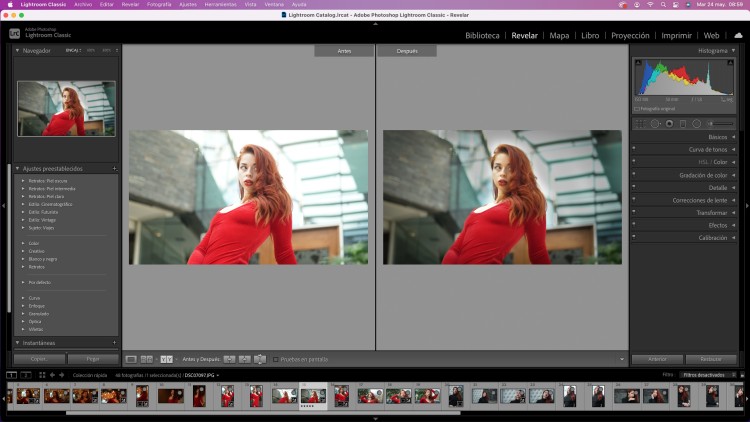Open macOS Spotlight search icon

tap(663, 4)
